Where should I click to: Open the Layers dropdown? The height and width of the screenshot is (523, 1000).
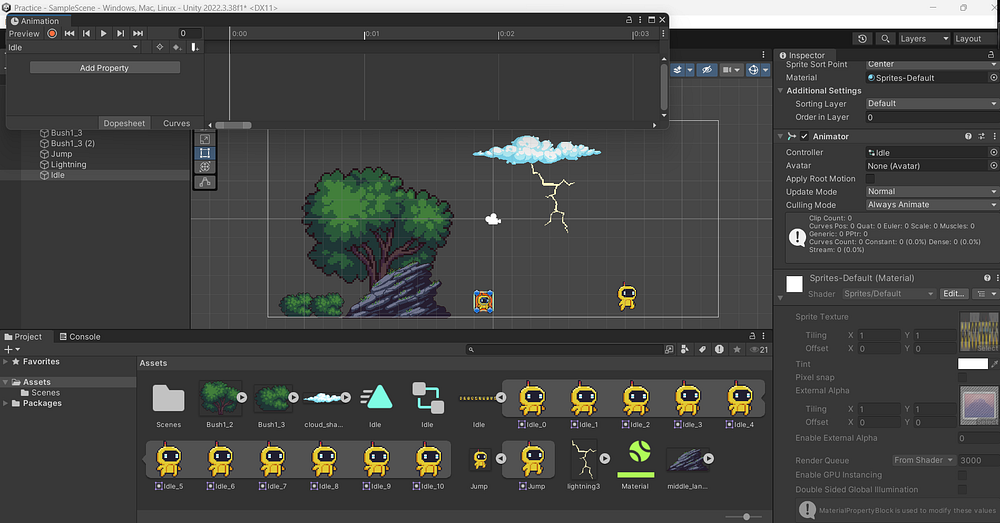923,39
